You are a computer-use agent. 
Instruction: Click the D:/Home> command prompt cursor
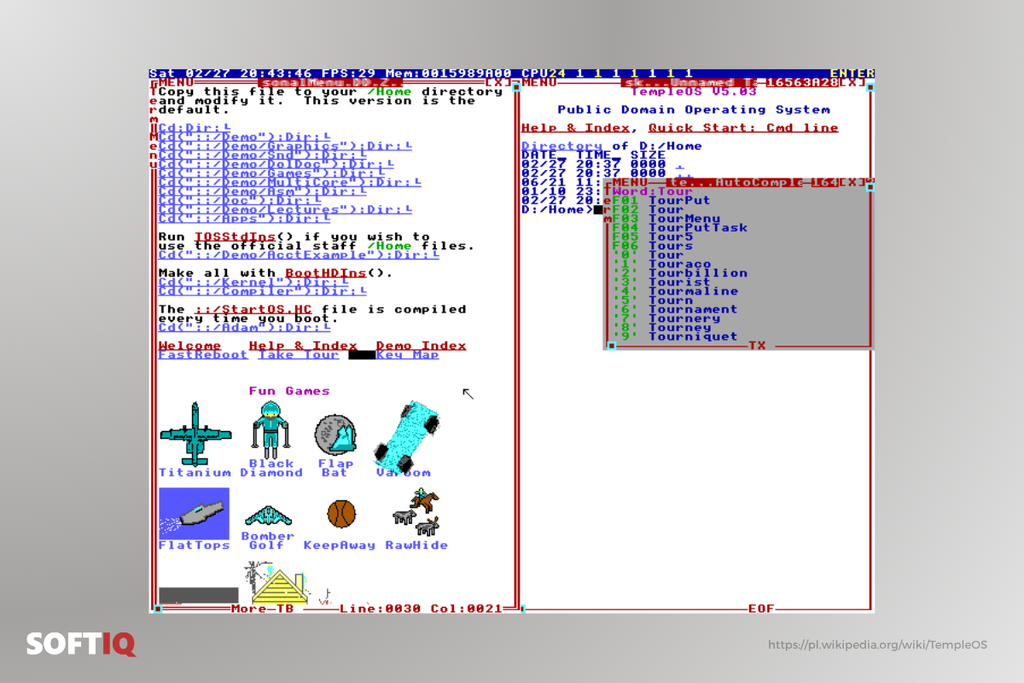click(x=598, y=210)
